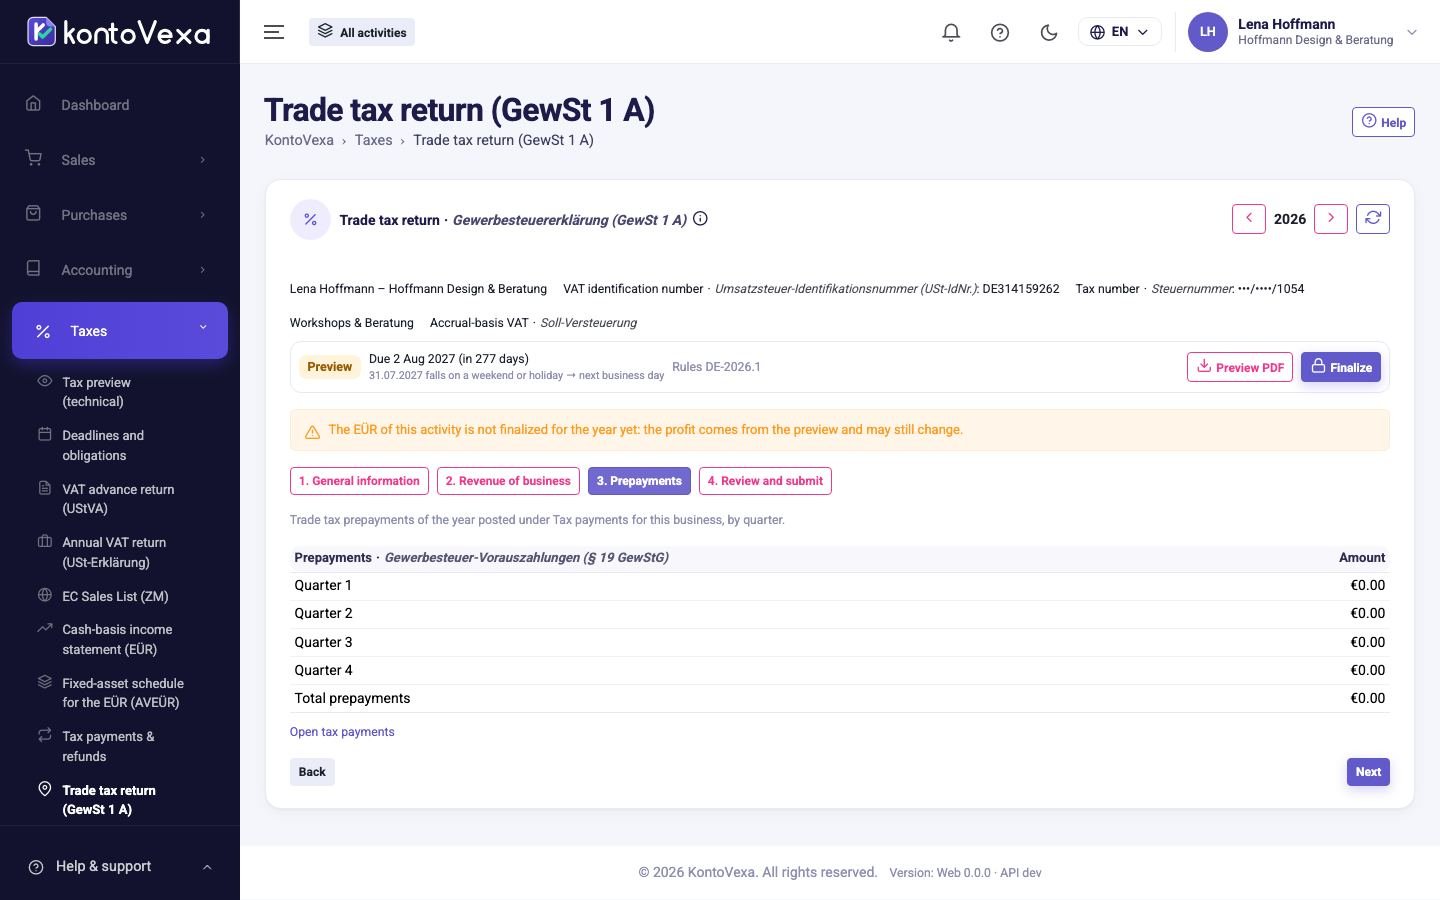The image size is (1440, 900).
Task: Open Deadlines and obligations
Action: coord(120,445)
